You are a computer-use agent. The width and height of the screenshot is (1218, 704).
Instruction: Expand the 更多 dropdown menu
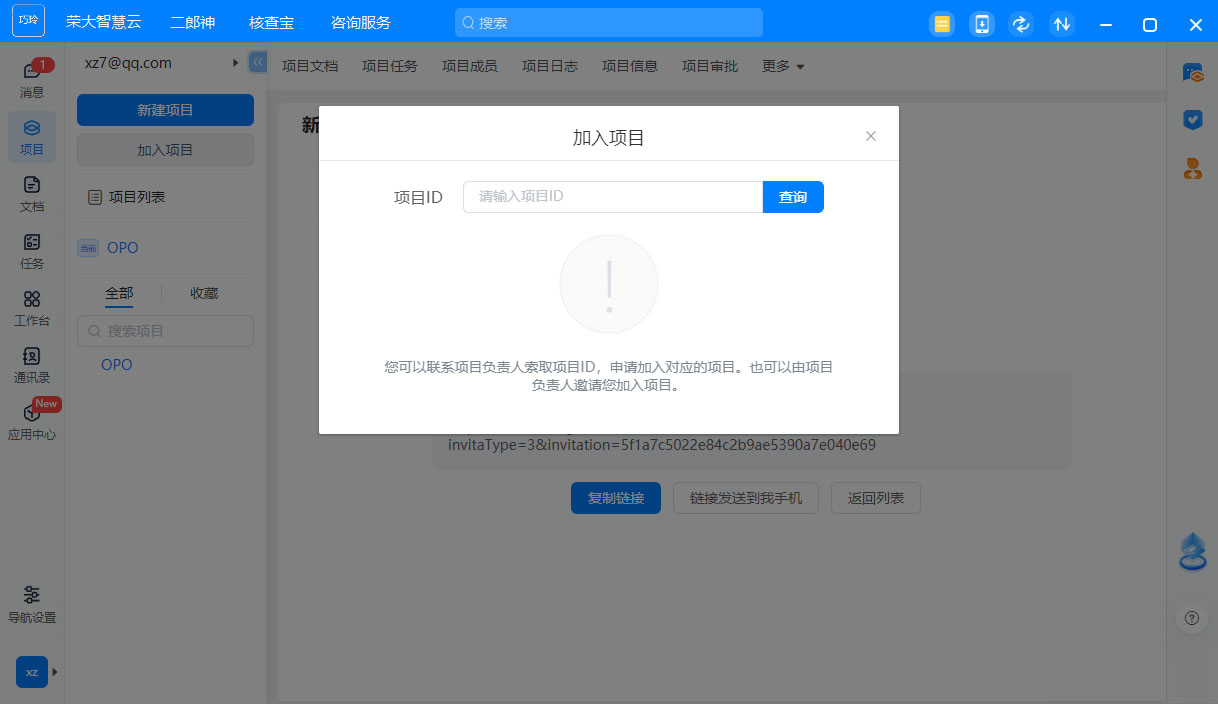[x=783, y=66]
